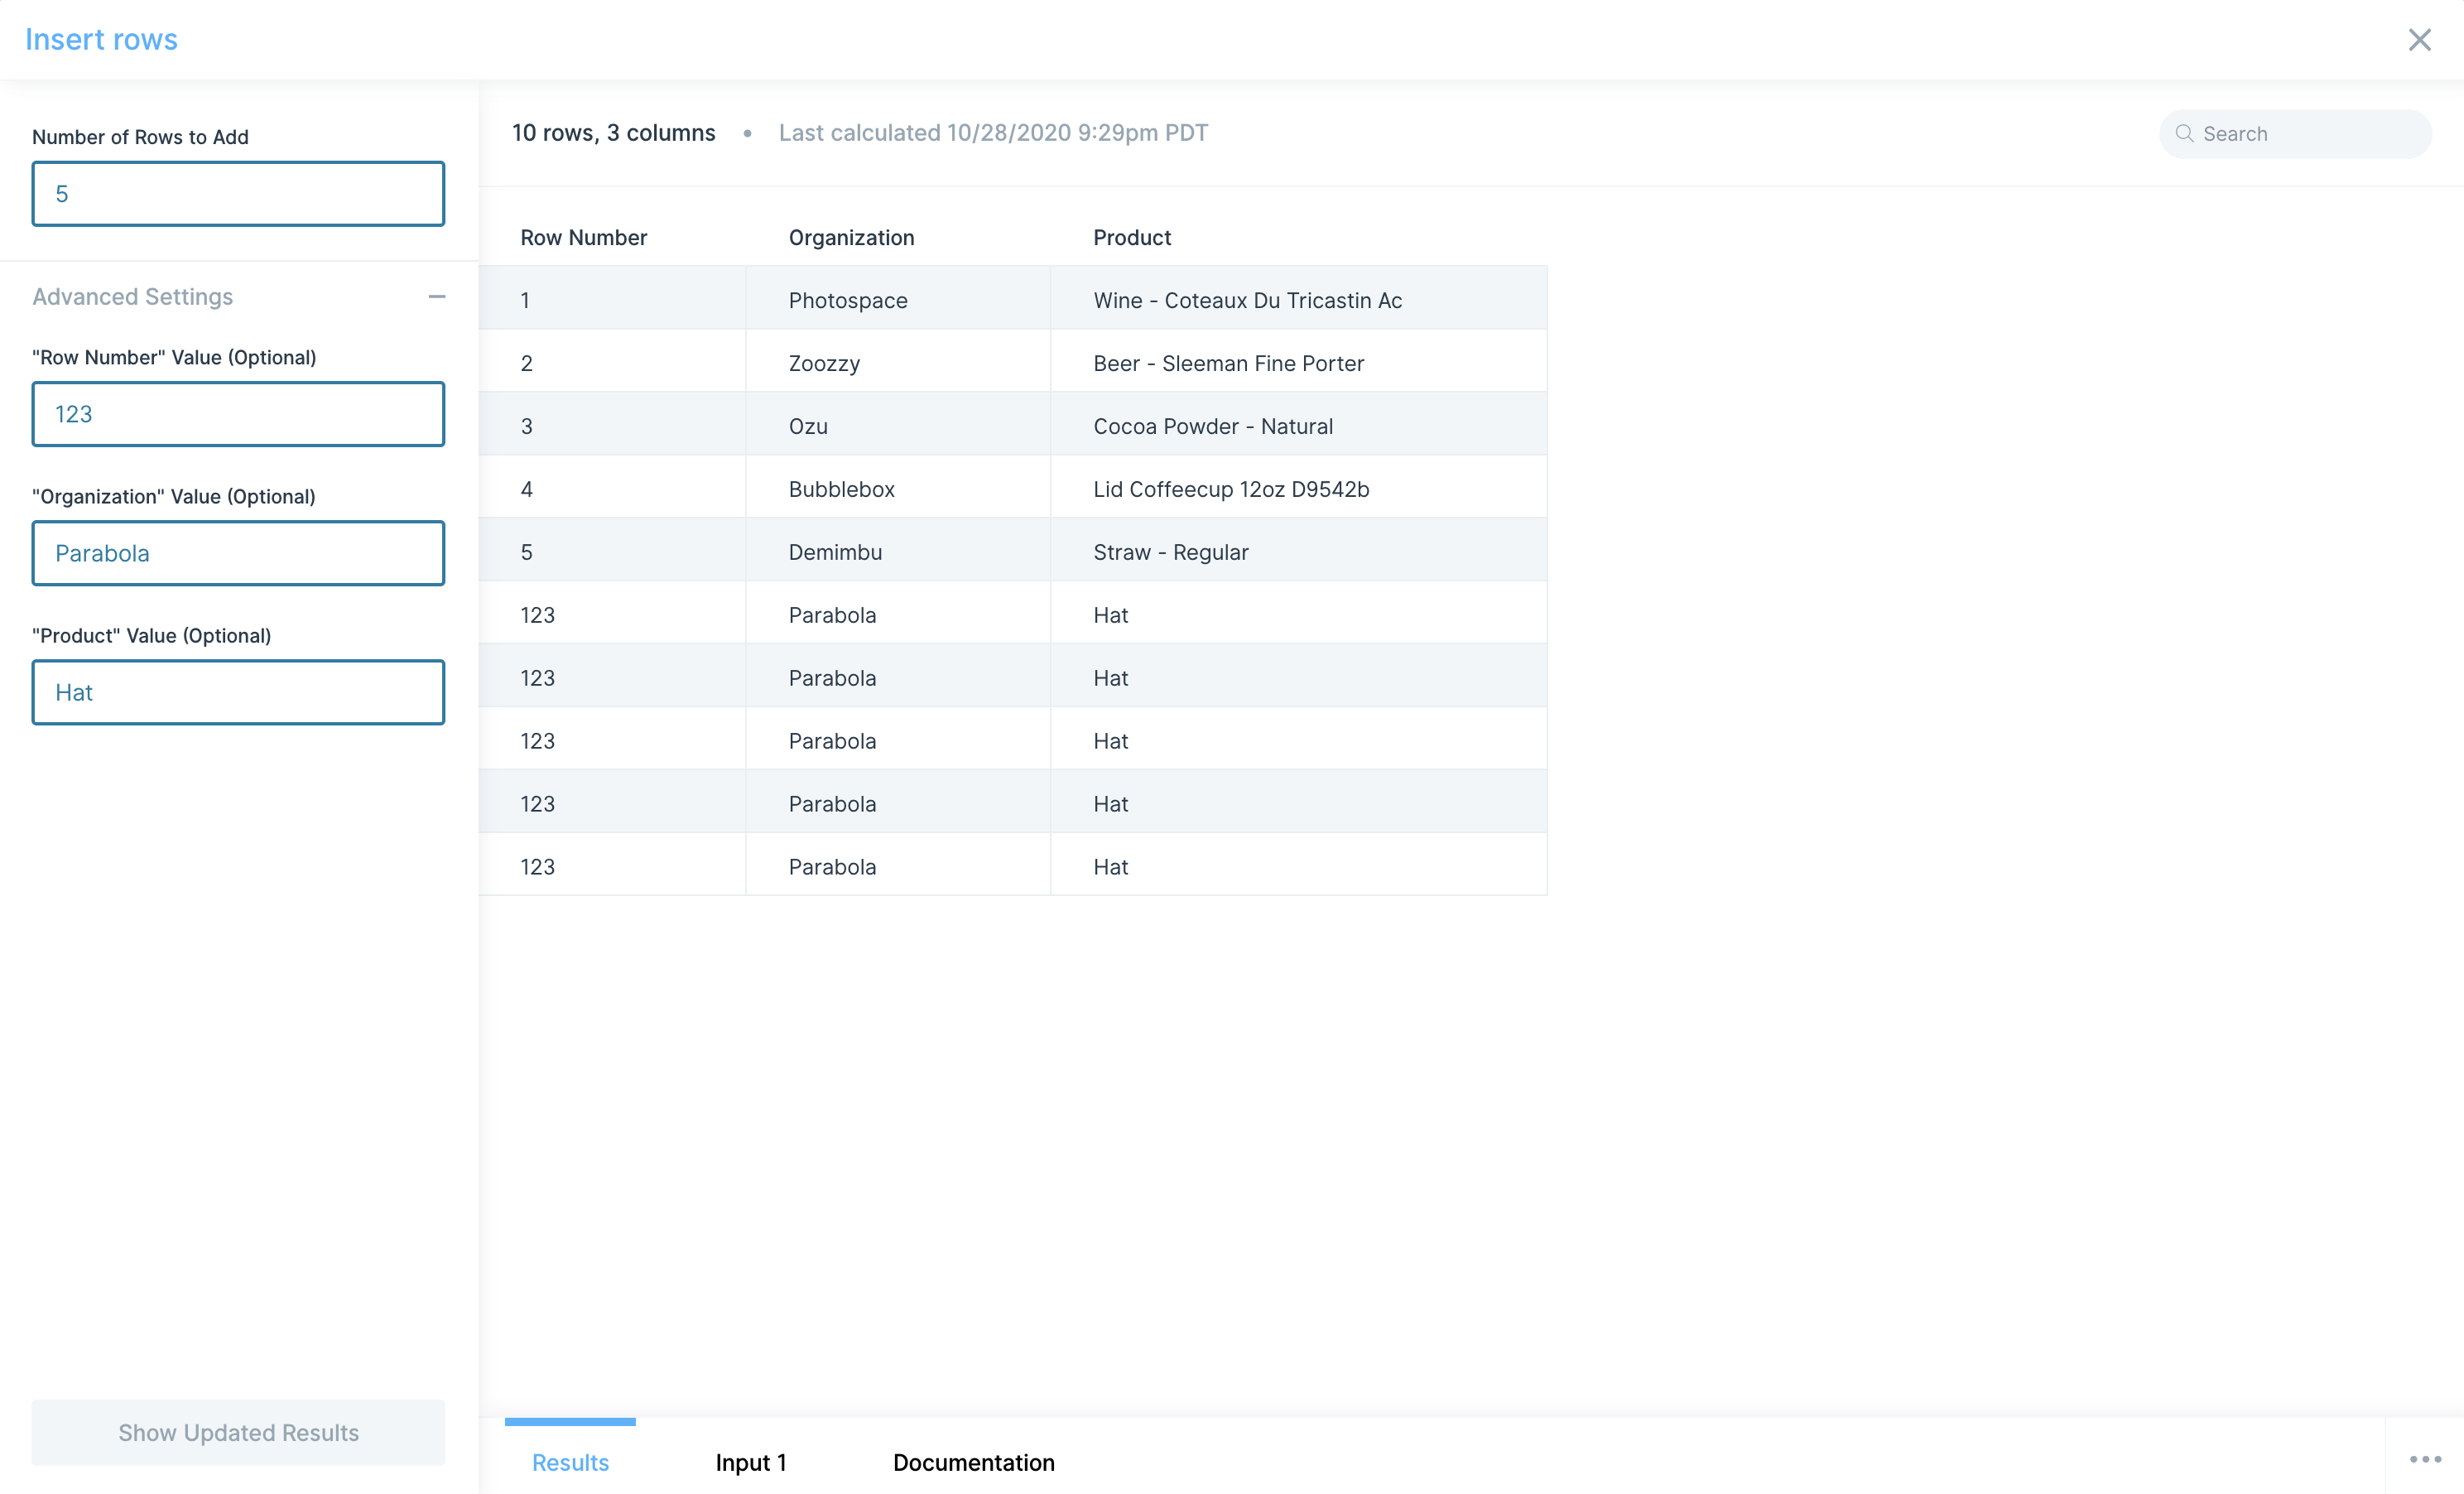Click the Row Number column header
The height and width of the screenshot is (1494, 2464).
(584, 238)
